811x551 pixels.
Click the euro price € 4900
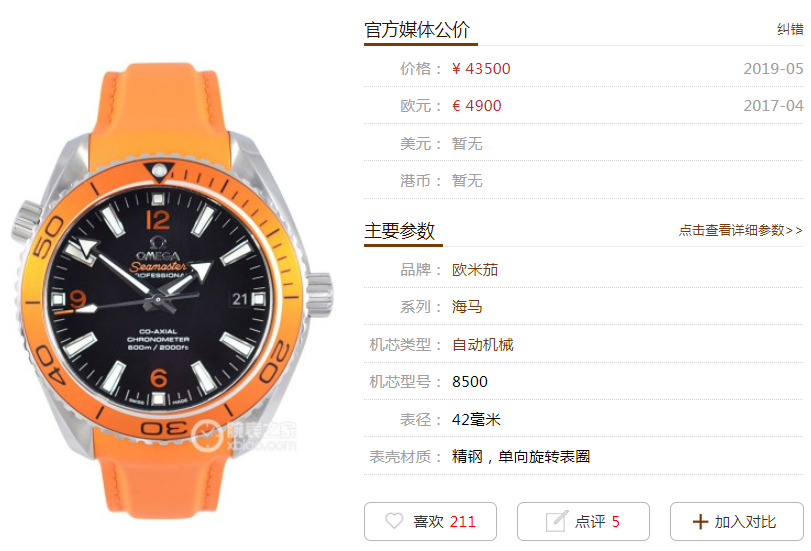click(x=476, y=106)
